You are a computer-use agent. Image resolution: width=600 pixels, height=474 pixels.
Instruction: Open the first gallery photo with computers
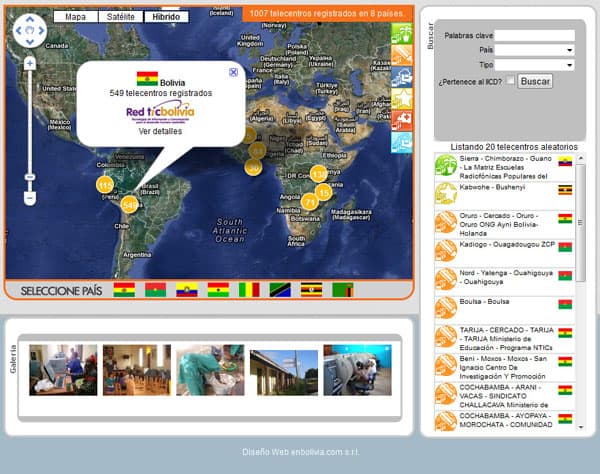[63, 370]
